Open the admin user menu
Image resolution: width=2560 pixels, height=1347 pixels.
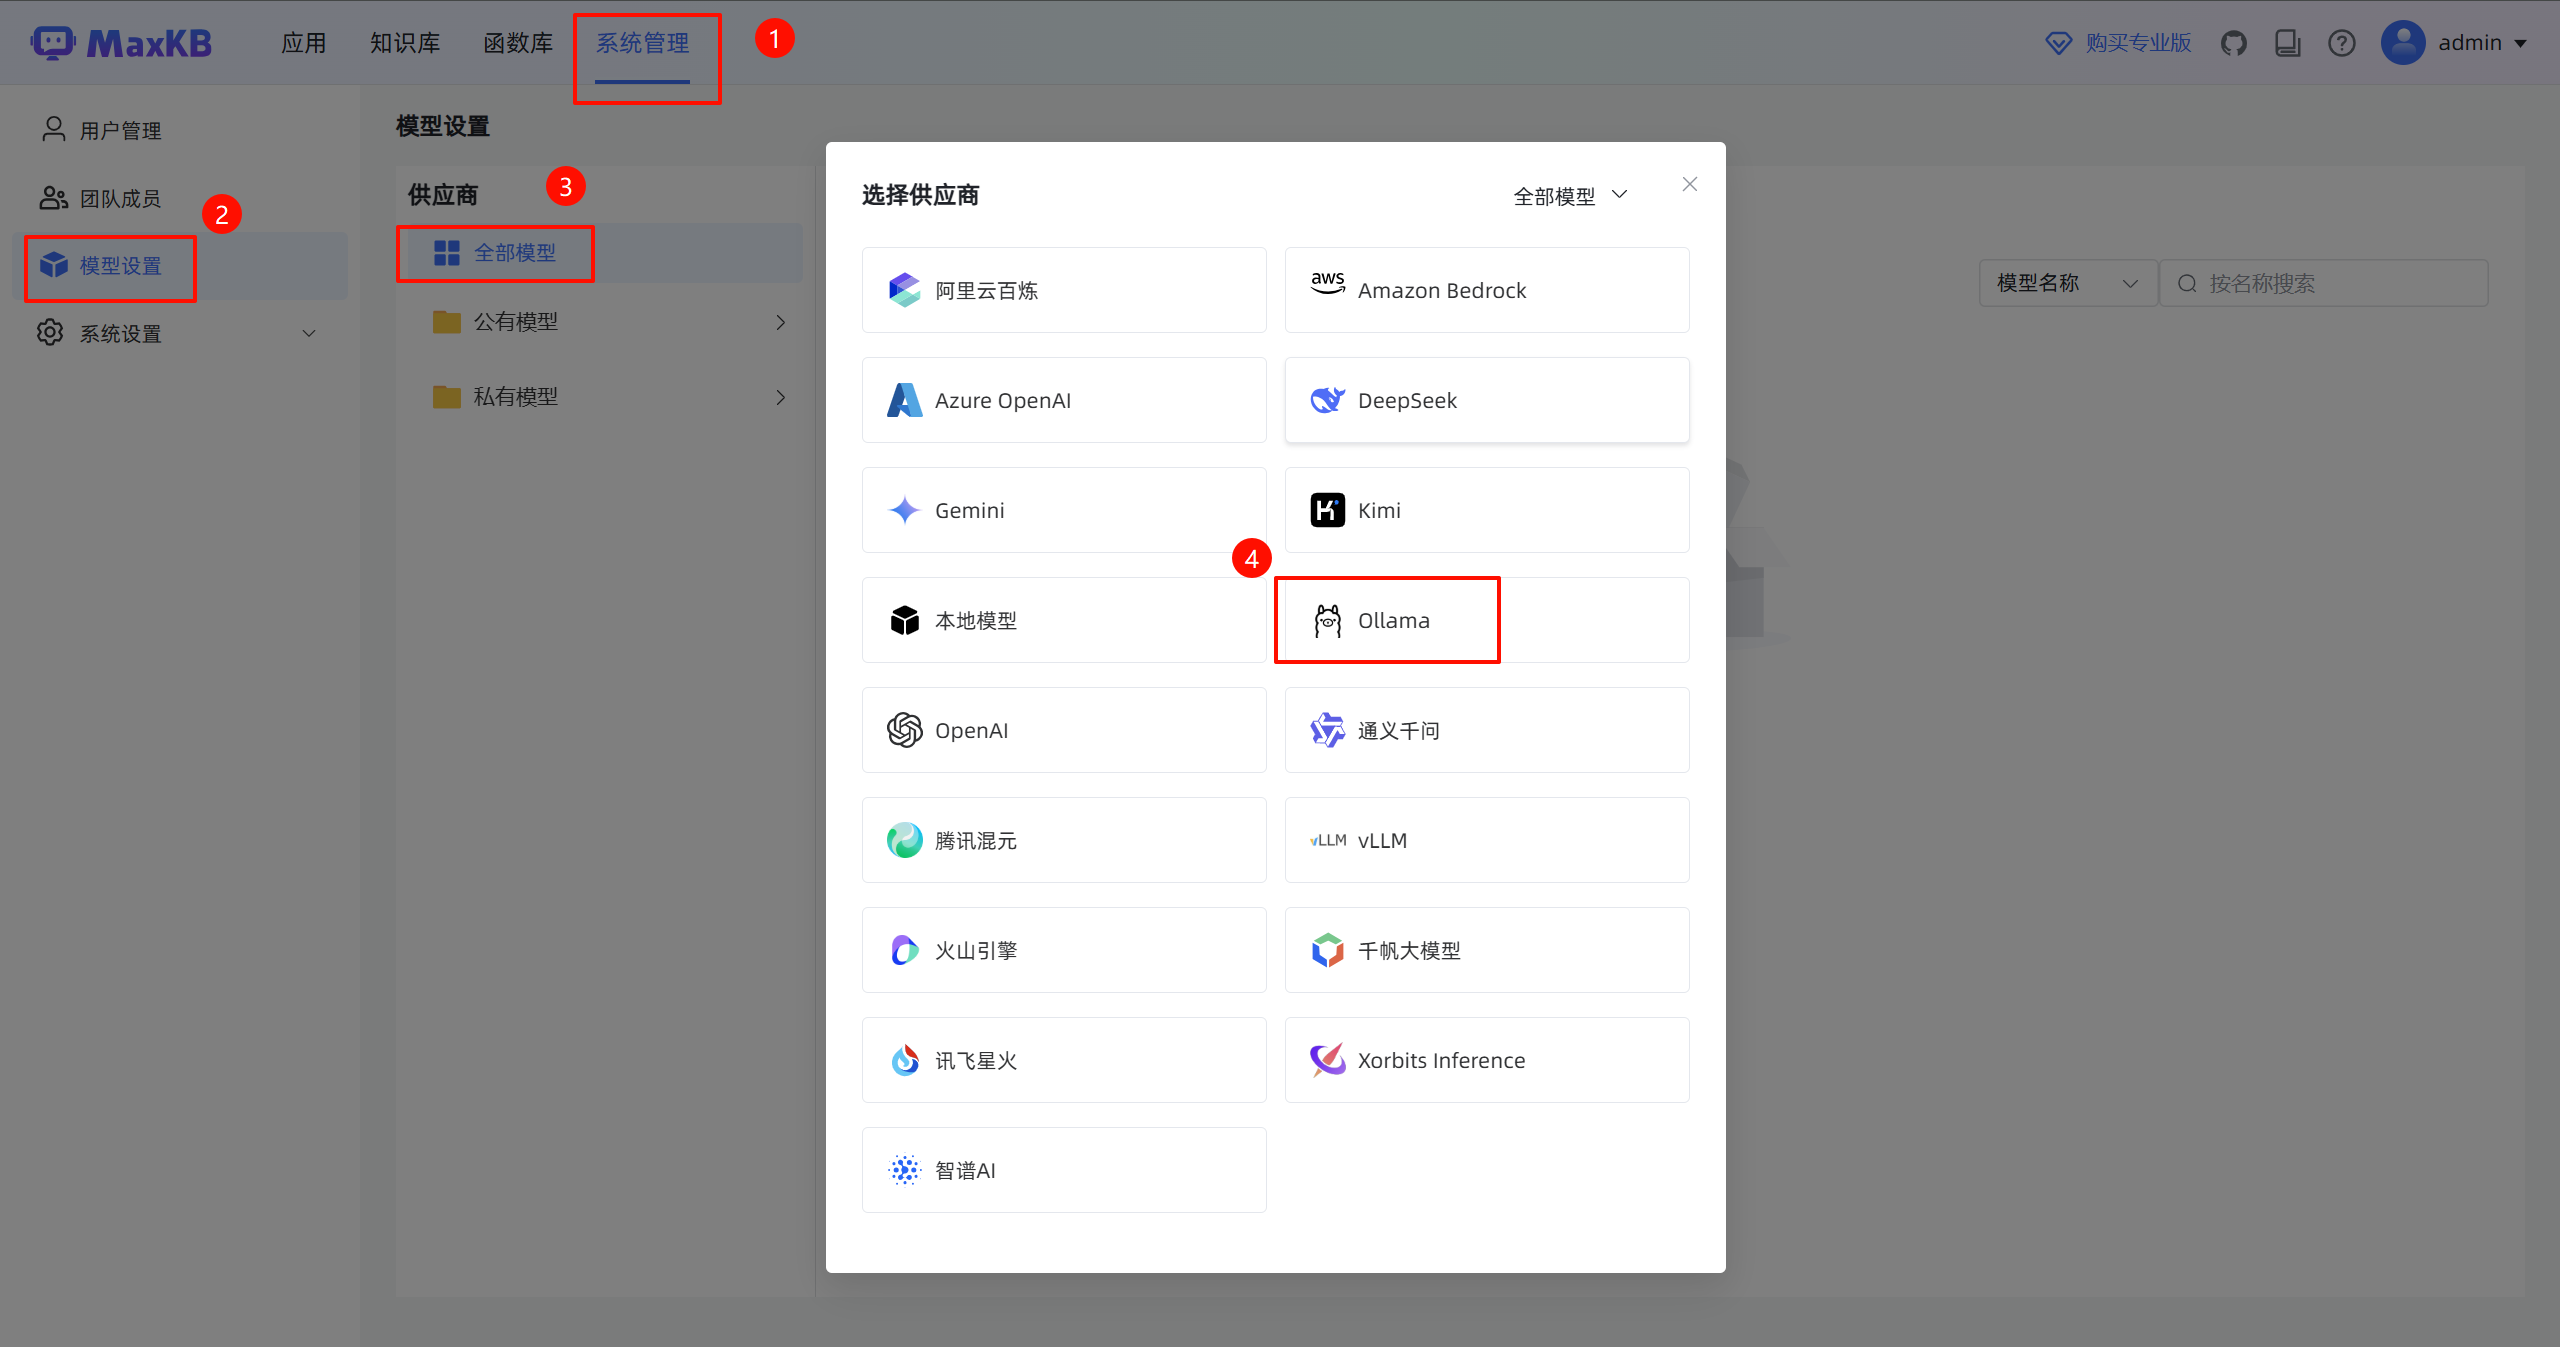click(x=2455, y=43)
